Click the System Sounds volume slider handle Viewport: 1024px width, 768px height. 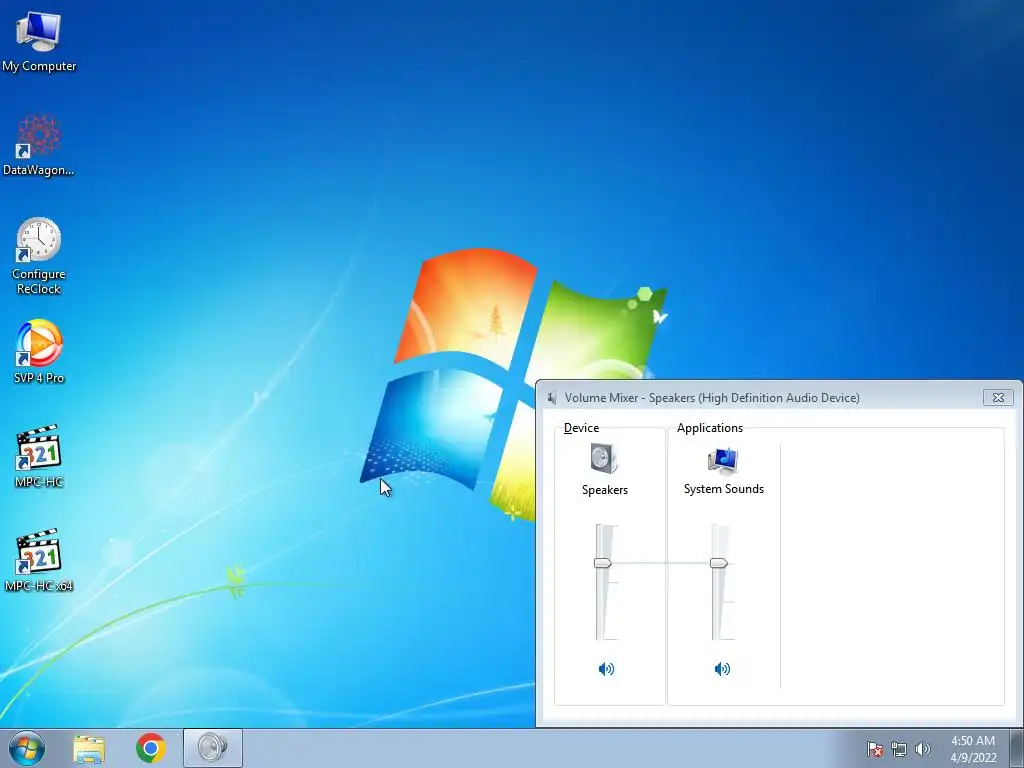[x=718, y=563]
